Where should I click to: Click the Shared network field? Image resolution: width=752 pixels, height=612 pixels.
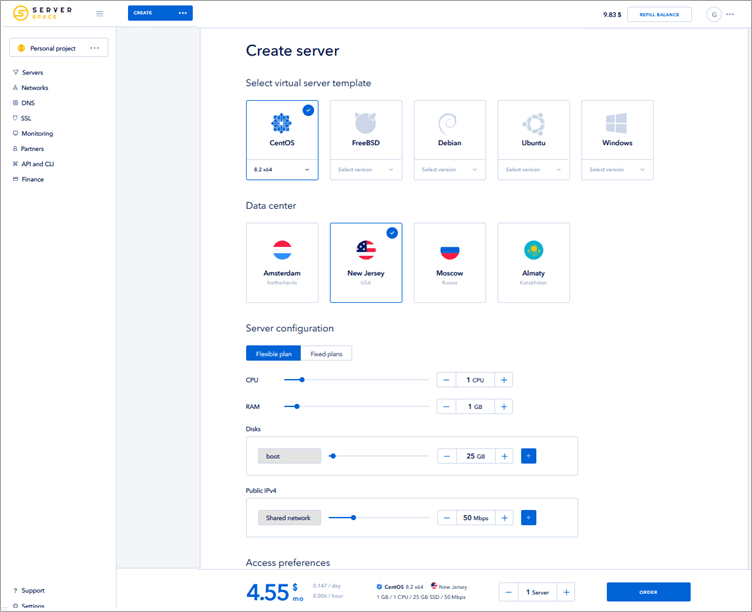[x=289, y=518]
